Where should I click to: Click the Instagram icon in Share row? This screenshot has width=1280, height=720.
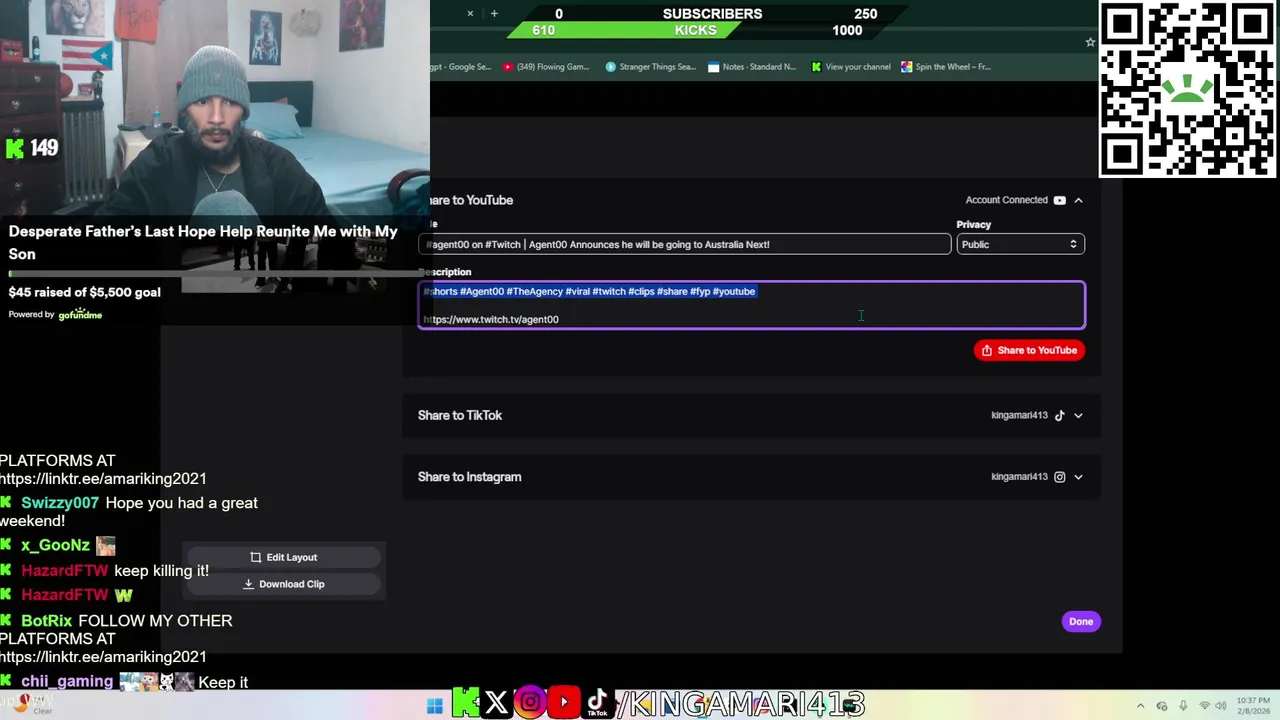[x=1059, y=477]
